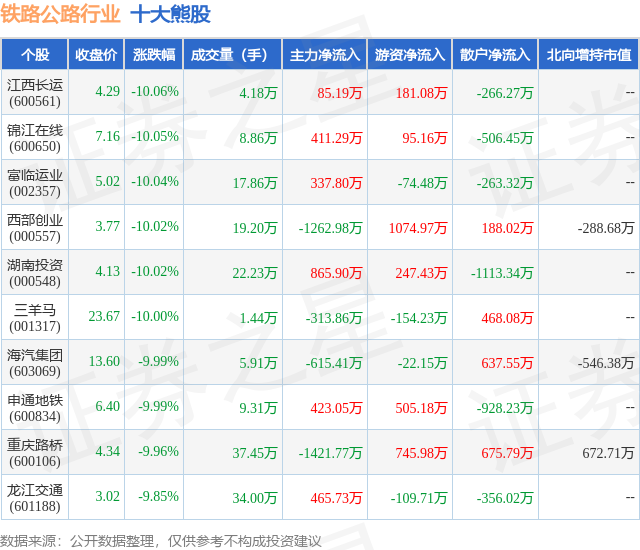
Task: Click retail inflow value 675.79万
Action: 507,453
